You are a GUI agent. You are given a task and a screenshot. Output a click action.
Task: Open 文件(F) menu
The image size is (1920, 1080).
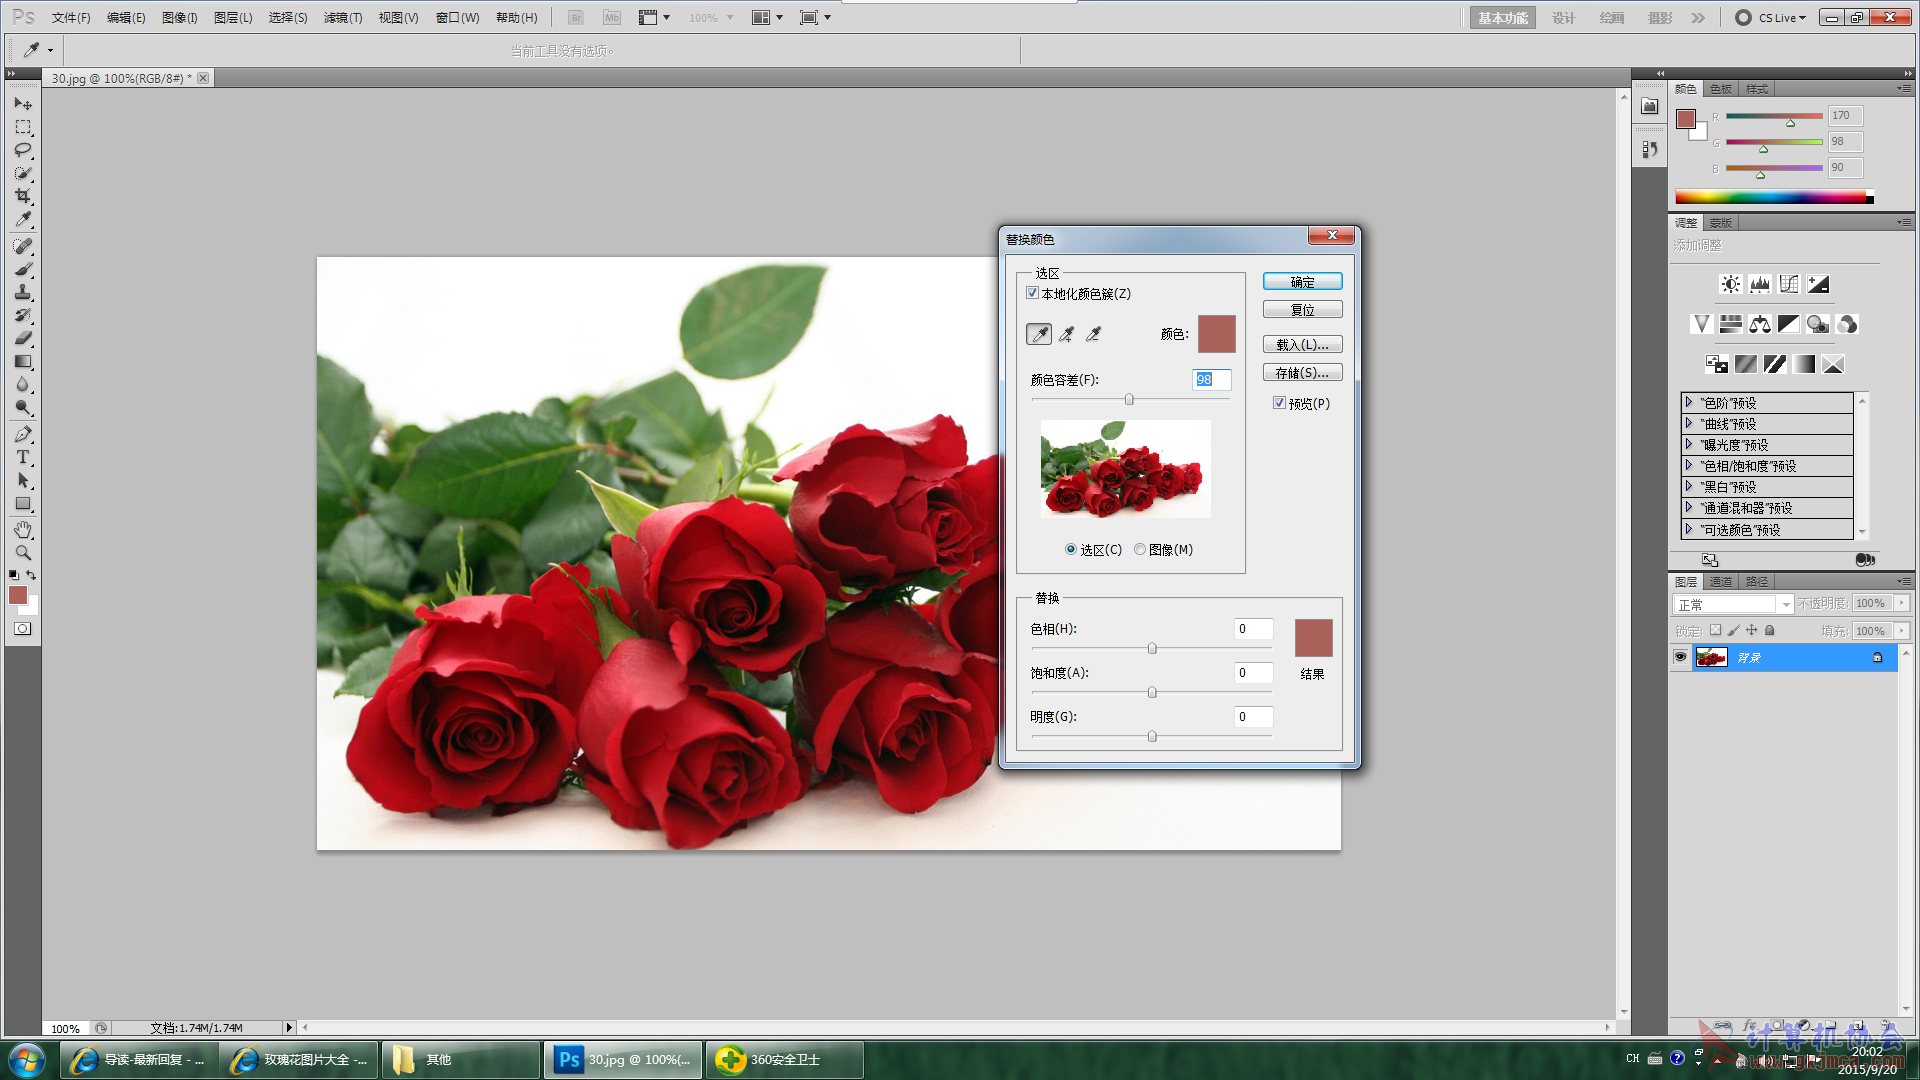pyautogui.click(x=71, y=17)
